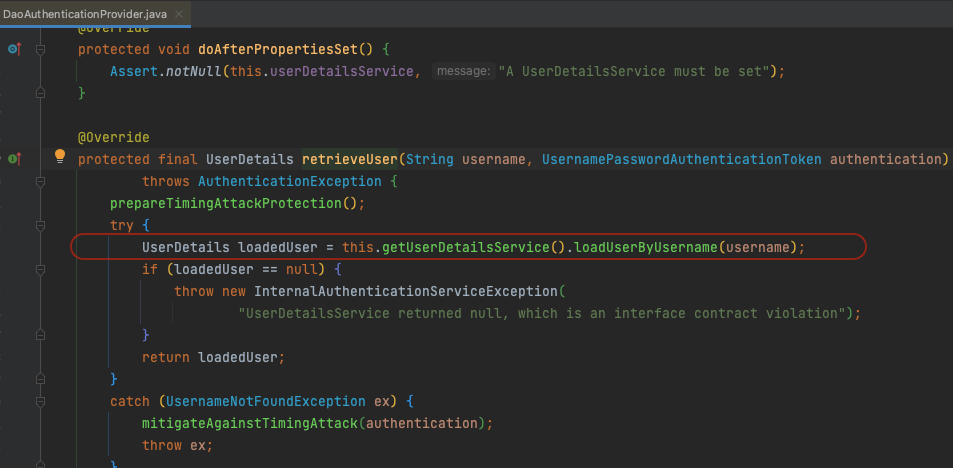This screenshot has width=953, height=468.
Task: Collapse the catch UsernameNotFoundException fold marker
Action: [40, 401]
